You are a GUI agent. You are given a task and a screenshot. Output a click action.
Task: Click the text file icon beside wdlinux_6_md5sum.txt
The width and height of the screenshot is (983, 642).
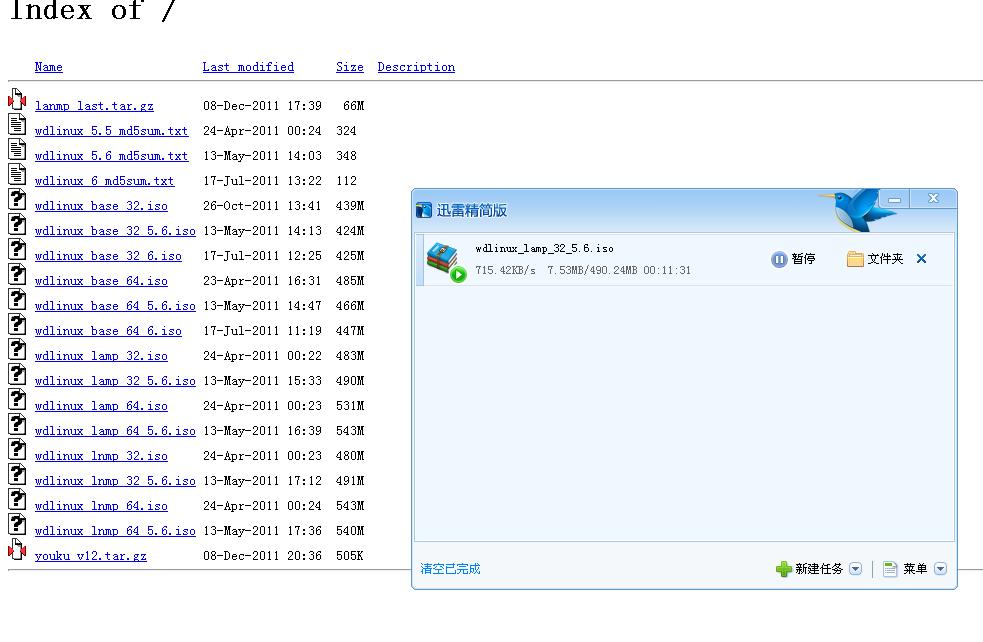[x=17, y=175]
